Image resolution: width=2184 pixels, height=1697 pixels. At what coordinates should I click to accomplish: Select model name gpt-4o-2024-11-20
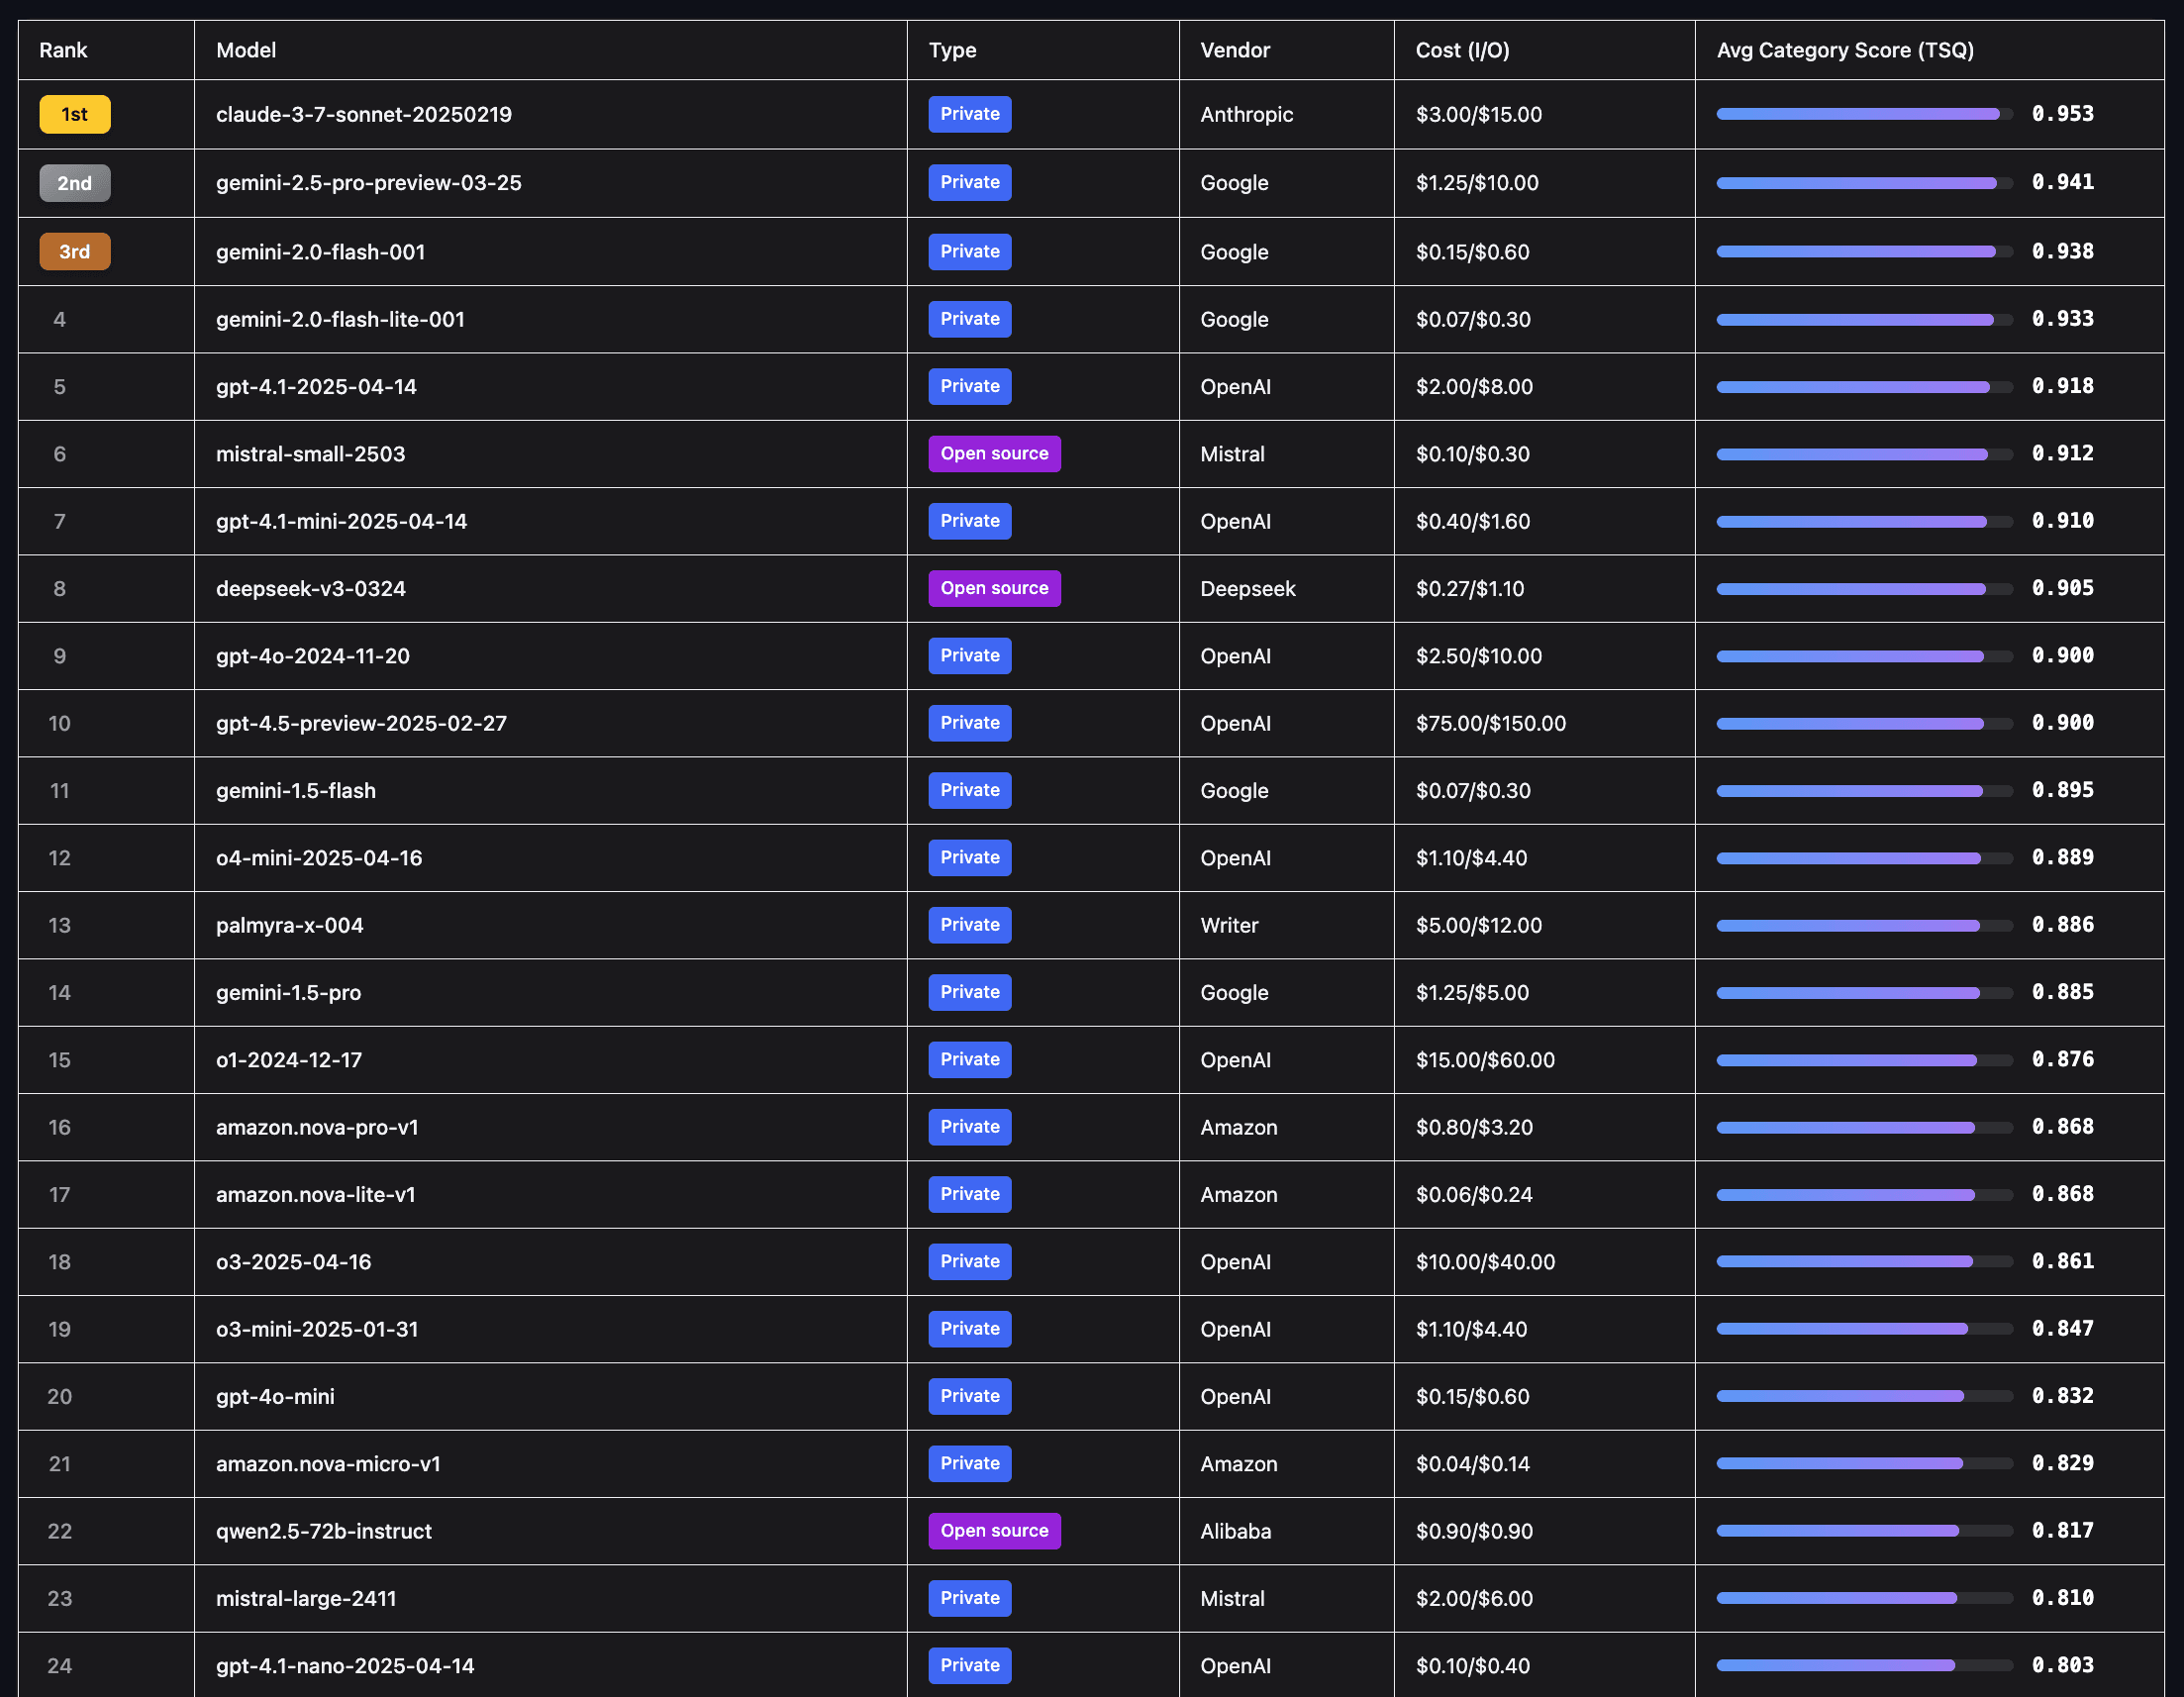313,656
